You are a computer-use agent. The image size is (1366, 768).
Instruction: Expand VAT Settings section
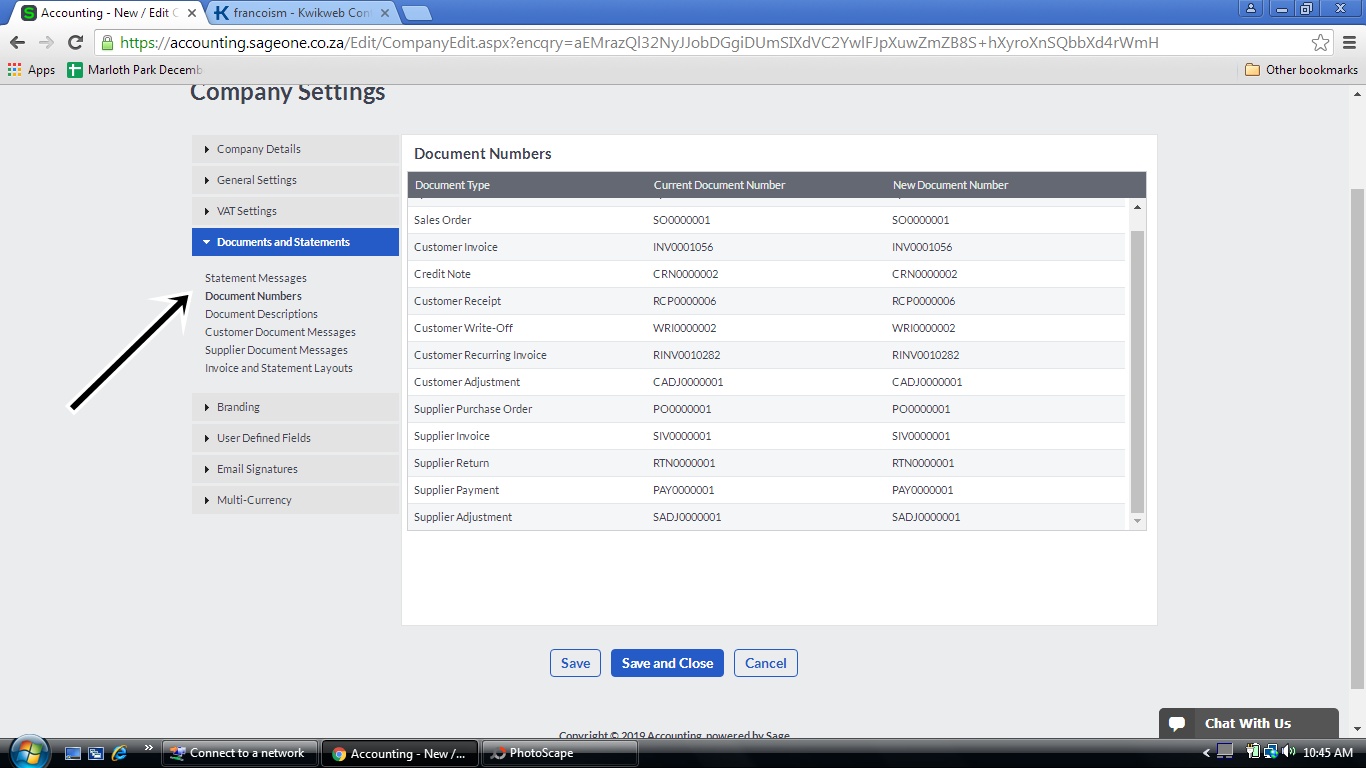[295, 211]
